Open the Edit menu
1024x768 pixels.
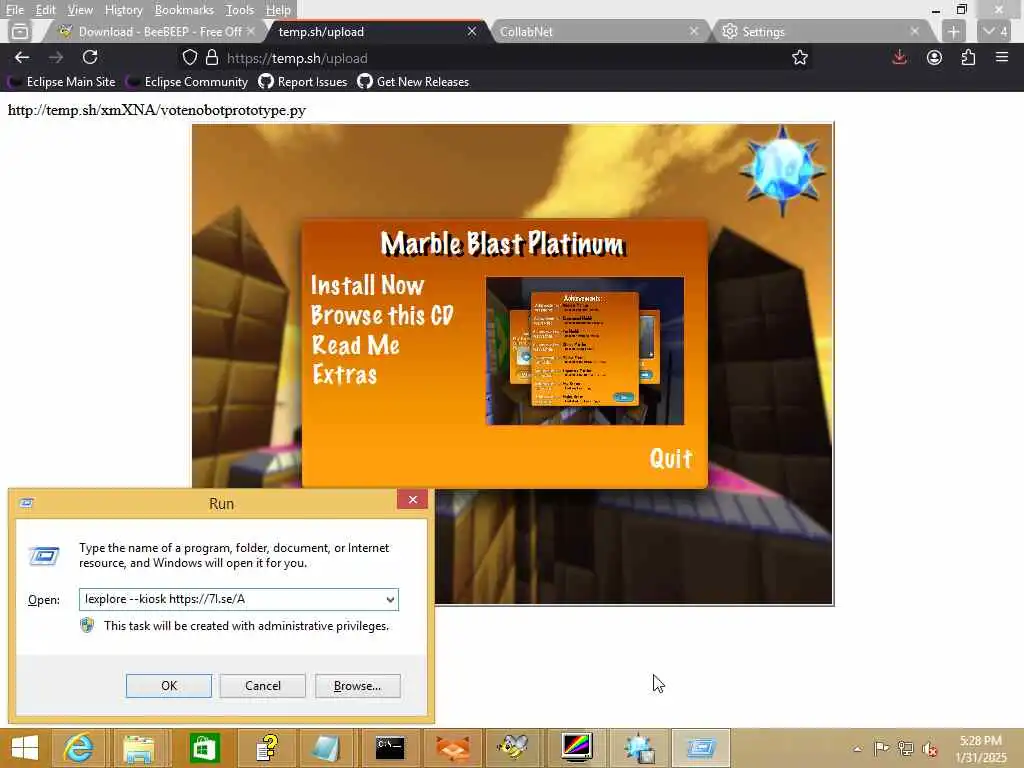(45, 10)
